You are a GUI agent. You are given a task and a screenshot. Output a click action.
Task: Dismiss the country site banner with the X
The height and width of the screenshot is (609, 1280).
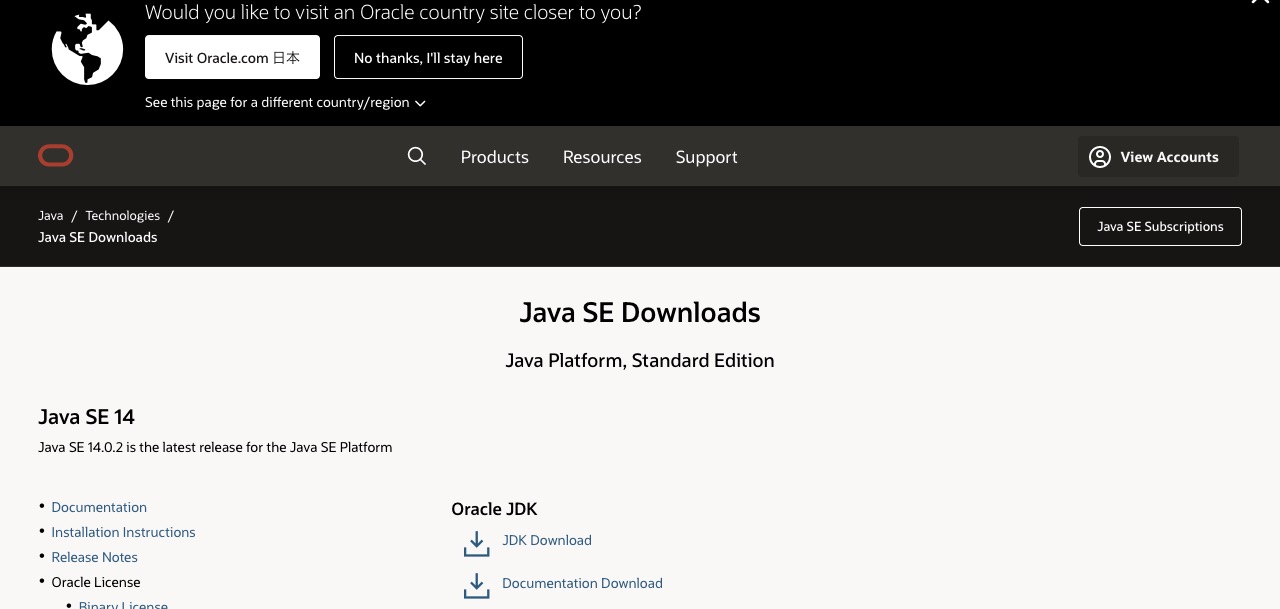[1260, 3]
